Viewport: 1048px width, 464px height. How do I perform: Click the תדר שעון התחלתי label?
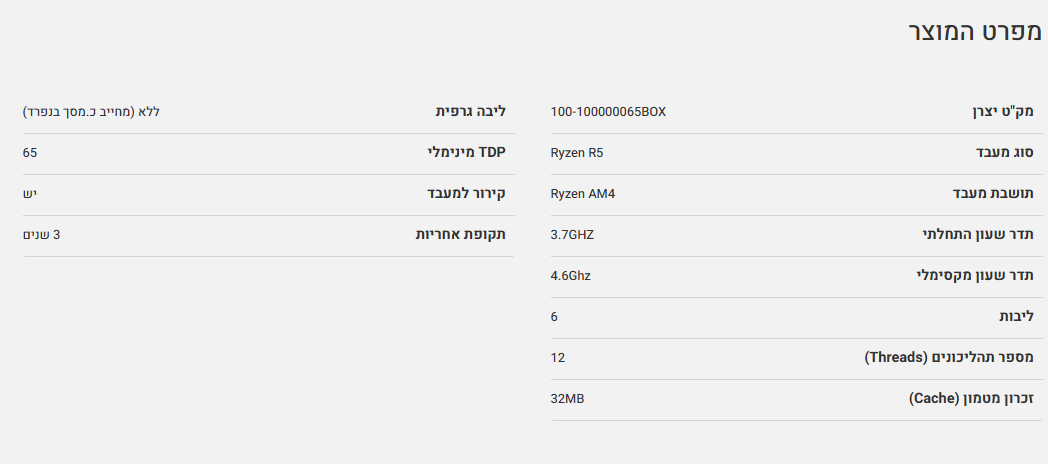[x=978, y=235]
